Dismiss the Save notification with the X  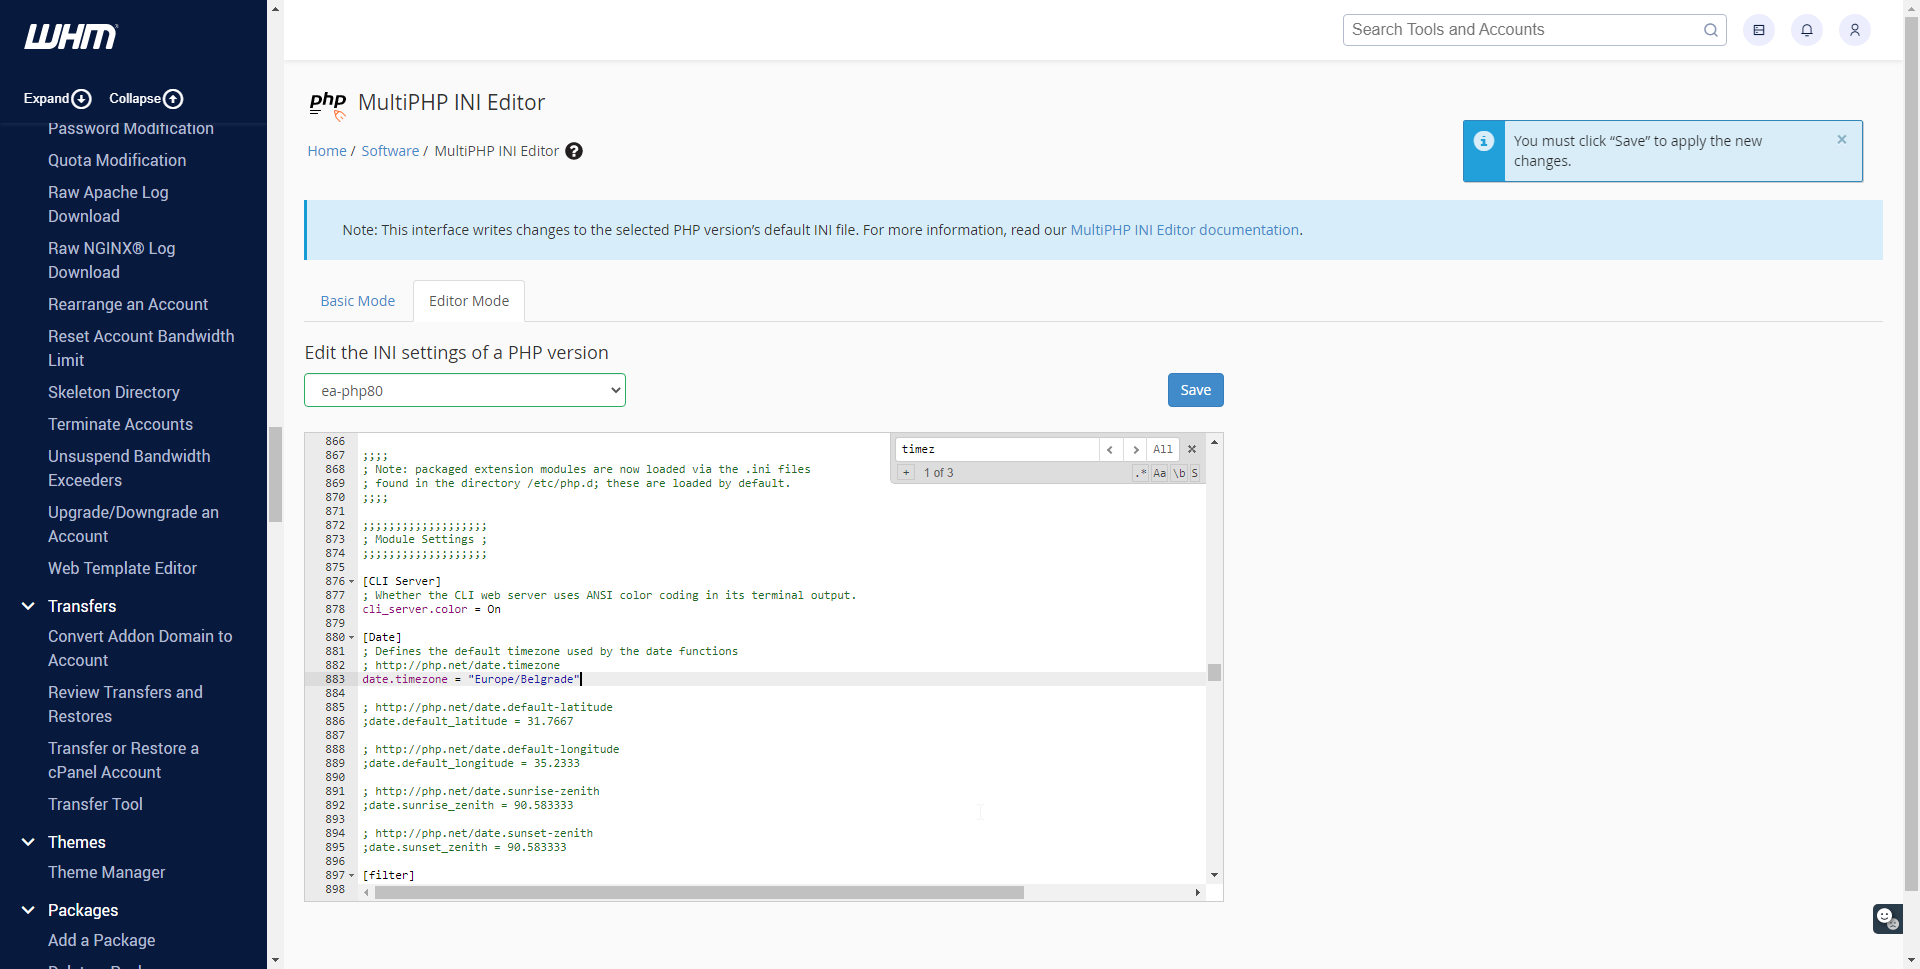(x=1842, y=140)
